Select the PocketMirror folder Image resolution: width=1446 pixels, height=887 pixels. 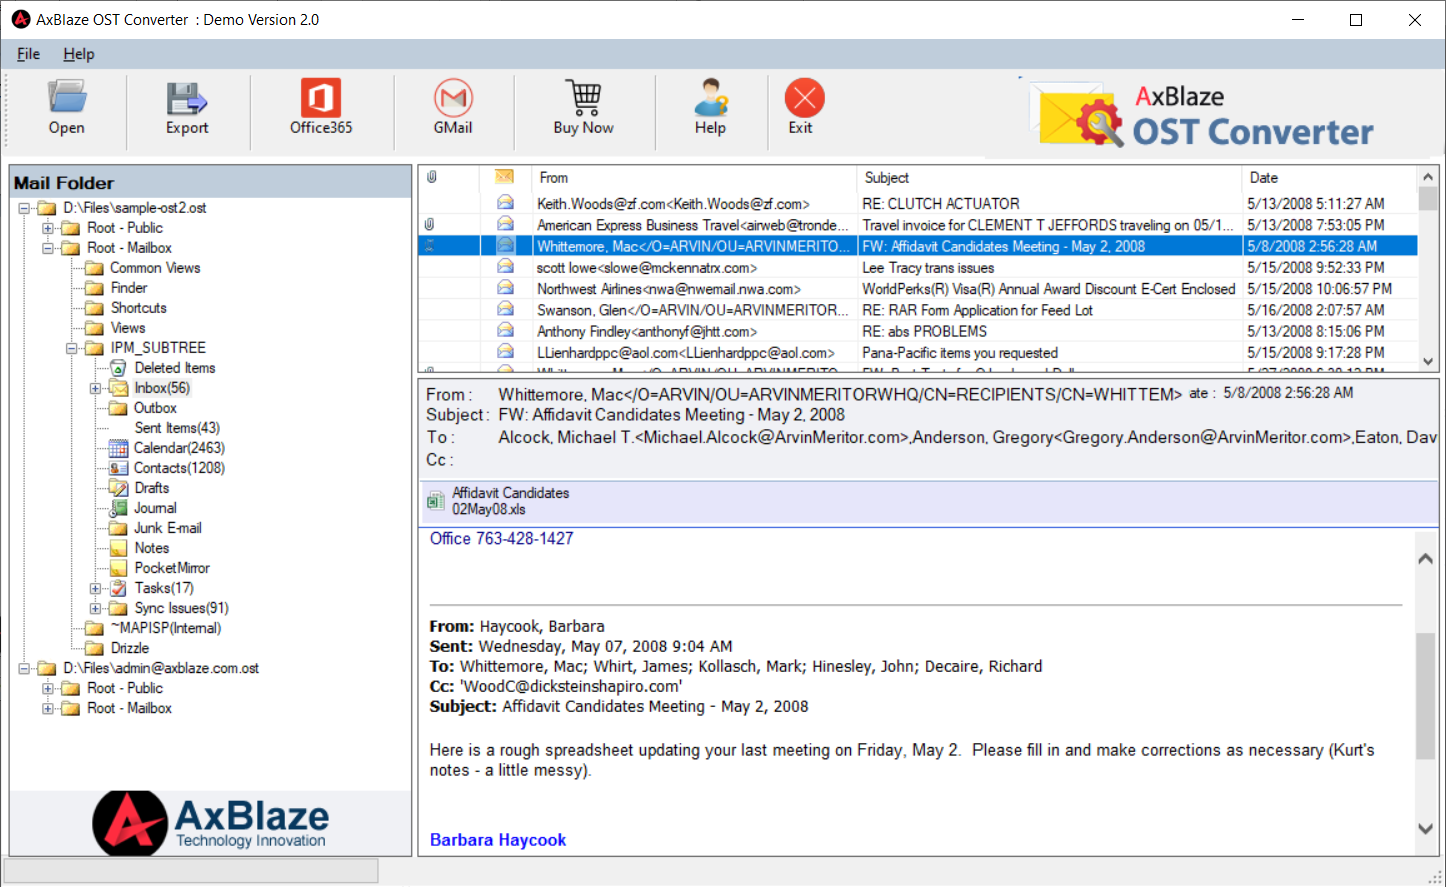click(x=172, y=568)
